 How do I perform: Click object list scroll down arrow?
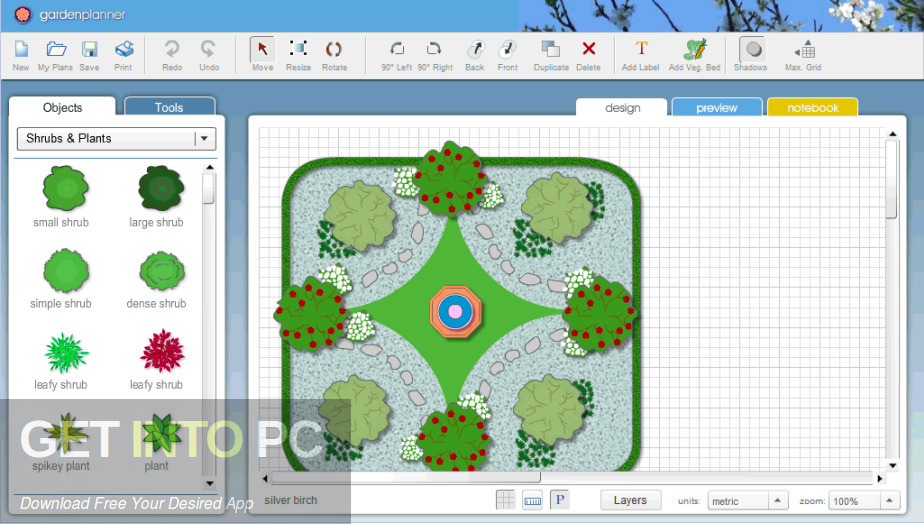[209, 483]
